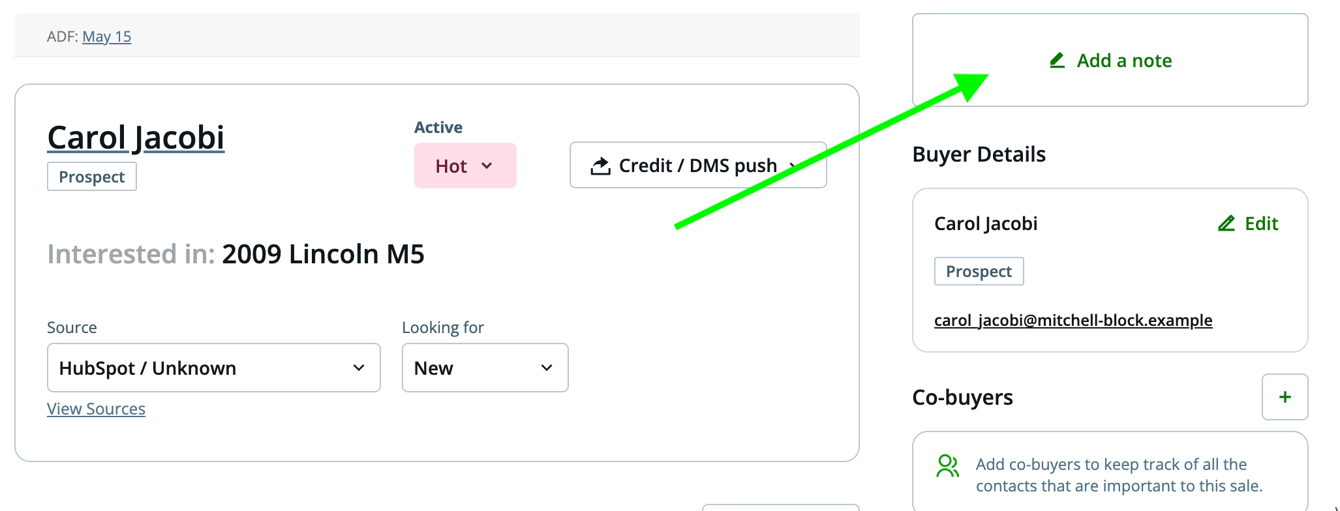
Task: Click the Credit / DMS push button
Action: pyautogui.click(x=698, y=165)
